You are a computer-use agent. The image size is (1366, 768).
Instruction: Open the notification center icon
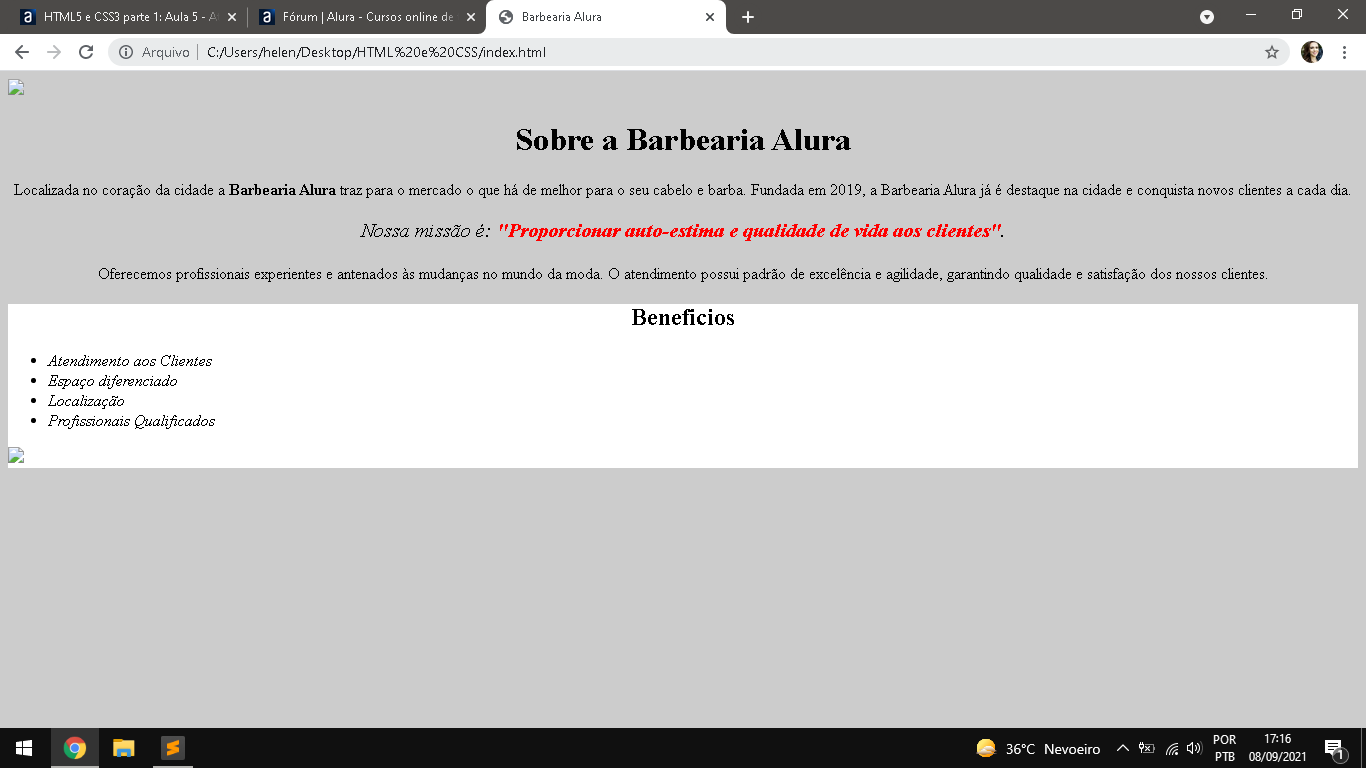tap(1334, 748)
